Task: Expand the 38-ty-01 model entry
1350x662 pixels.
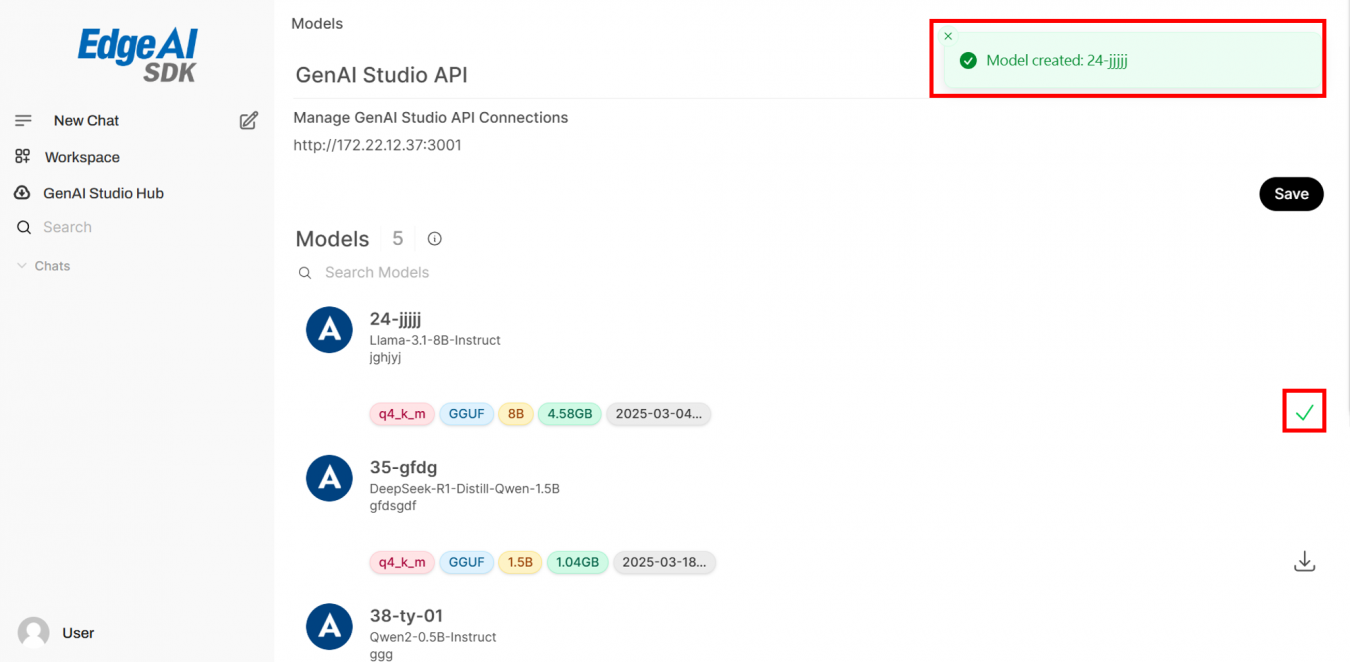Action: coord(407,615)
